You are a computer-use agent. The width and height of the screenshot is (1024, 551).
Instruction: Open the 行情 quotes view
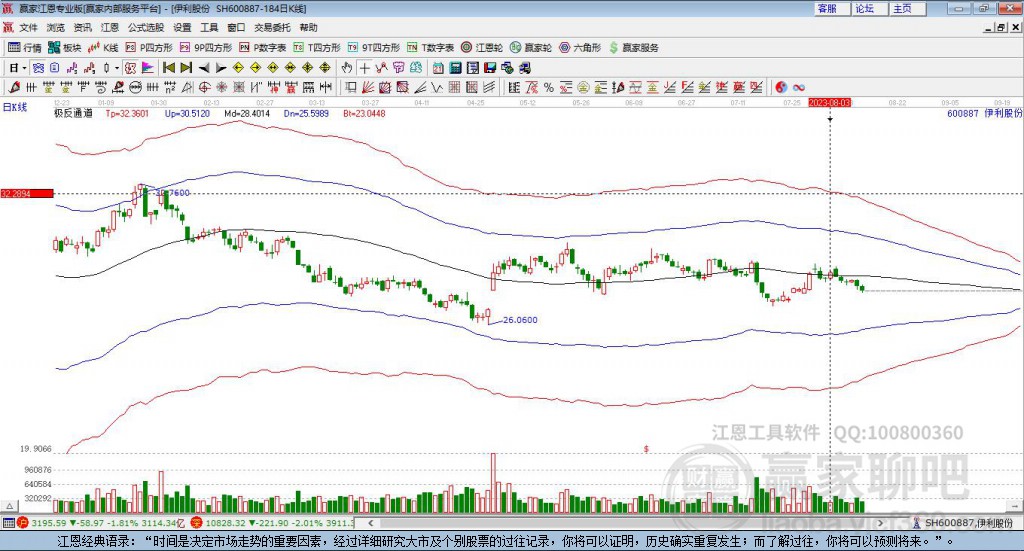pyautogui.click(x=25, y=48)
